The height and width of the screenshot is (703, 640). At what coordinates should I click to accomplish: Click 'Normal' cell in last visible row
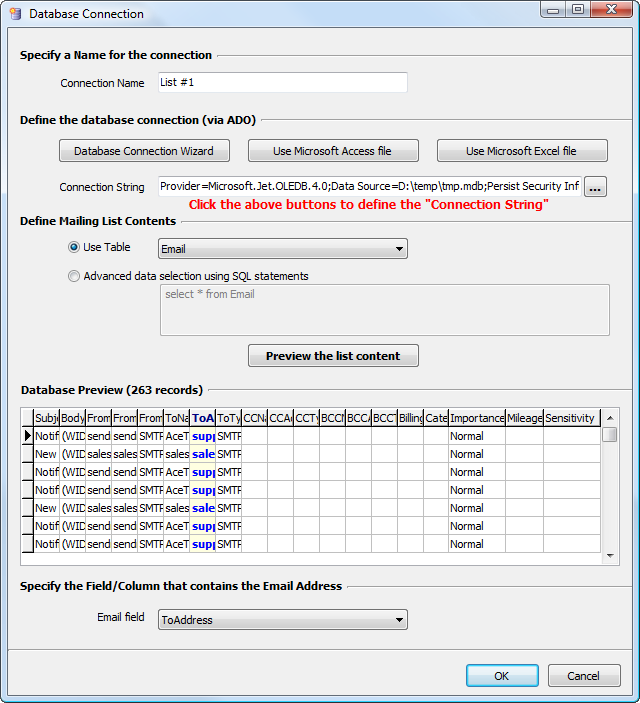click(477, 544)
